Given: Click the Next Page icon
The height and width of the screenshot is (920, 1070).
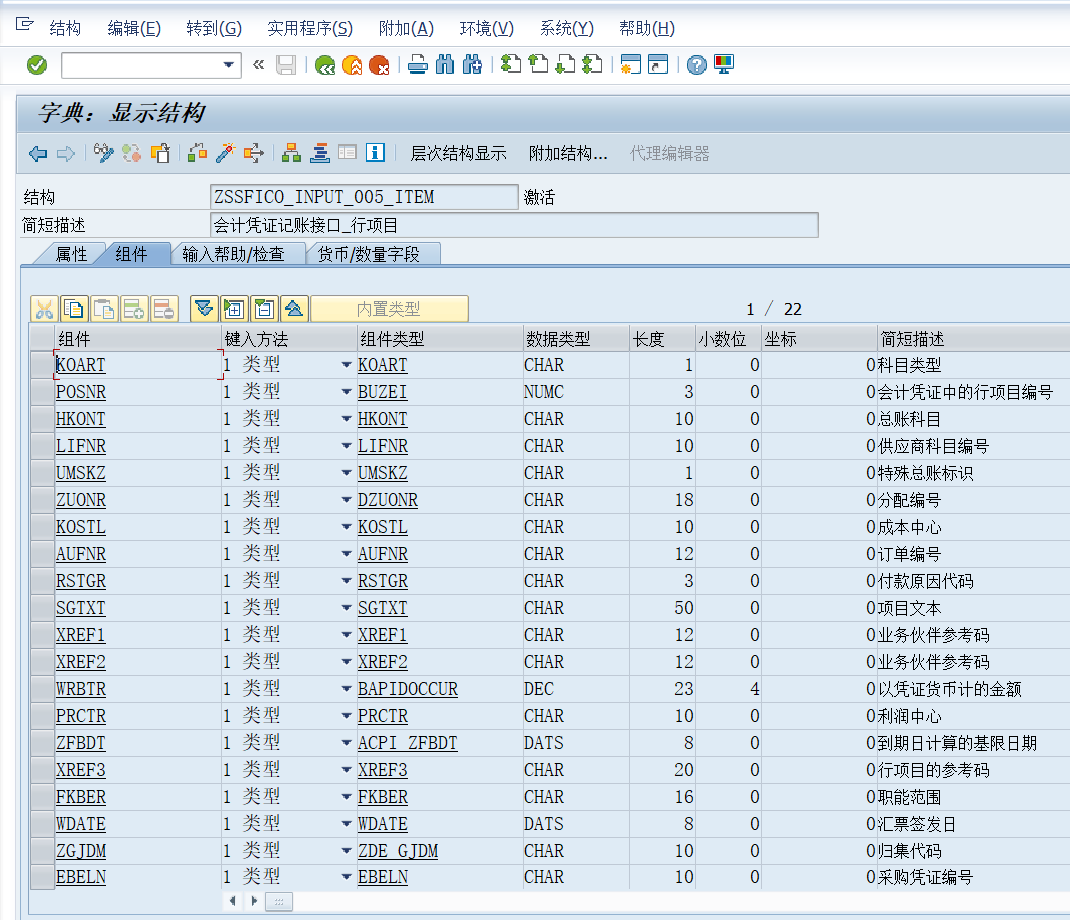Looking at the screenshot, I should [x=565, y=65].
